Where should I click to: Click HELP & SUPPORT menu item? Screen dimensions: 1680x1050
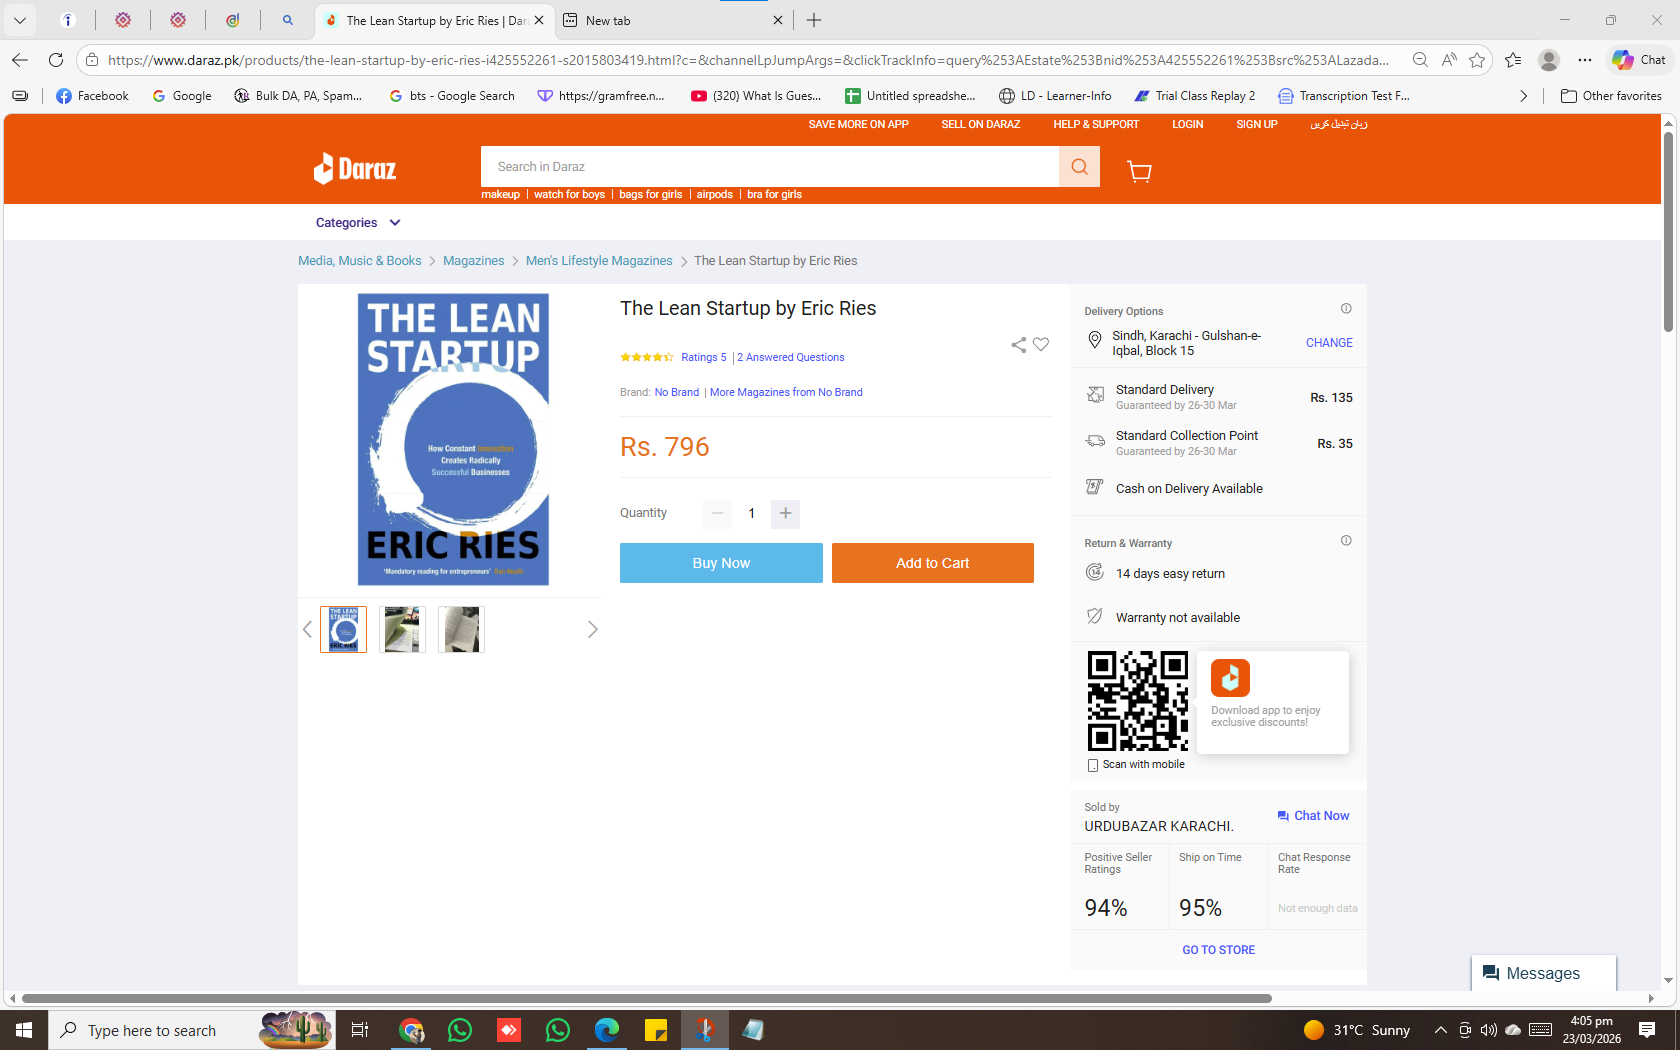pos(1096,124)
